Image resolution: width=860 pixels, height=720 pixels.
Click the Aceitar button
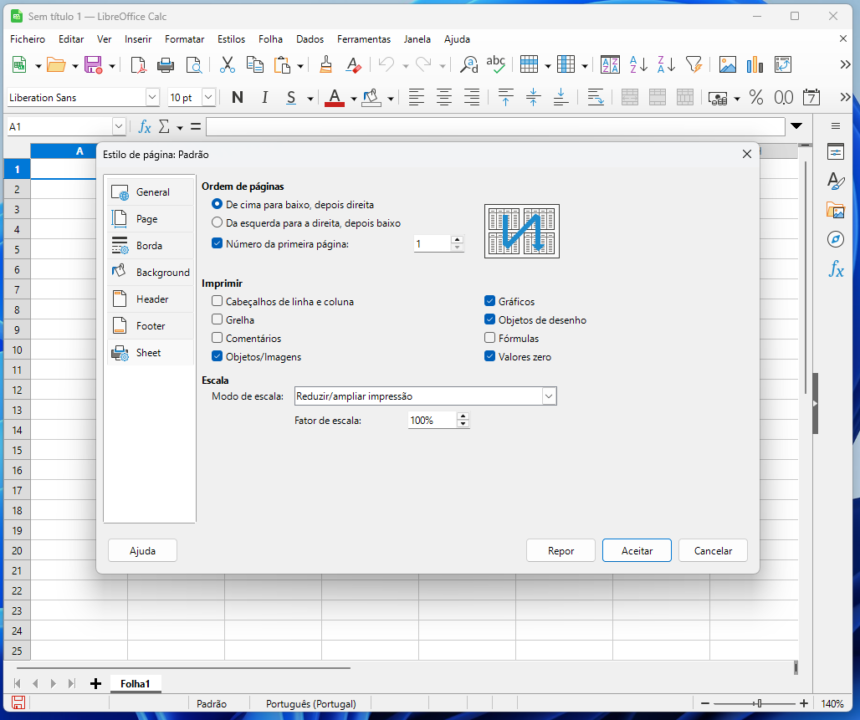point(636,551)
